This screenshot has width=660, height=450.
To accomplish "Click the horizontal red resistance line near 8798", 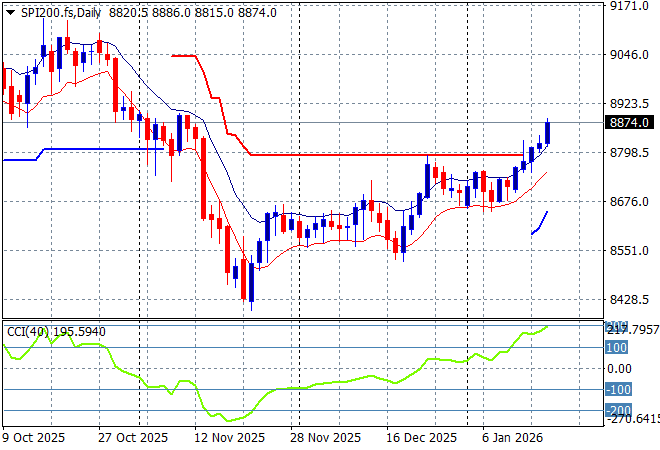I will pos(380,155).
